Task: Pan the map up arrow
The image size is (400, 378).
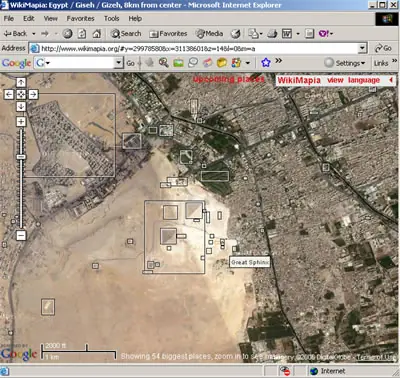Action: (x=21, y=82)
